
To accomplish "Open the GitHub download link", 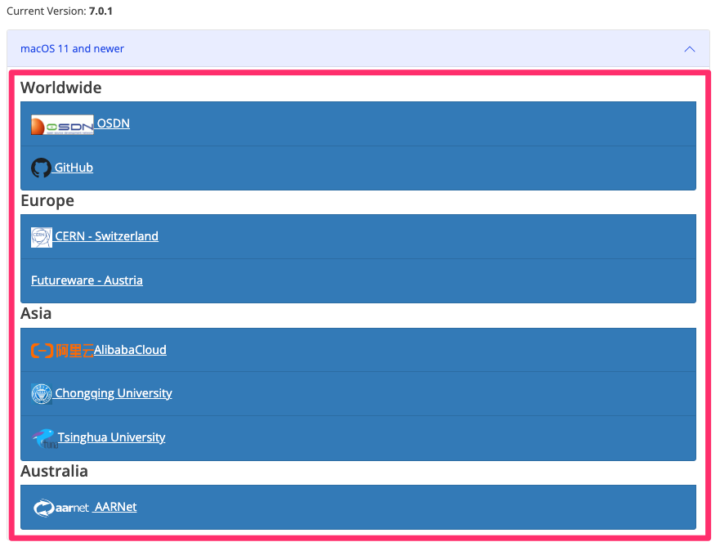I will tap(74, 168).
